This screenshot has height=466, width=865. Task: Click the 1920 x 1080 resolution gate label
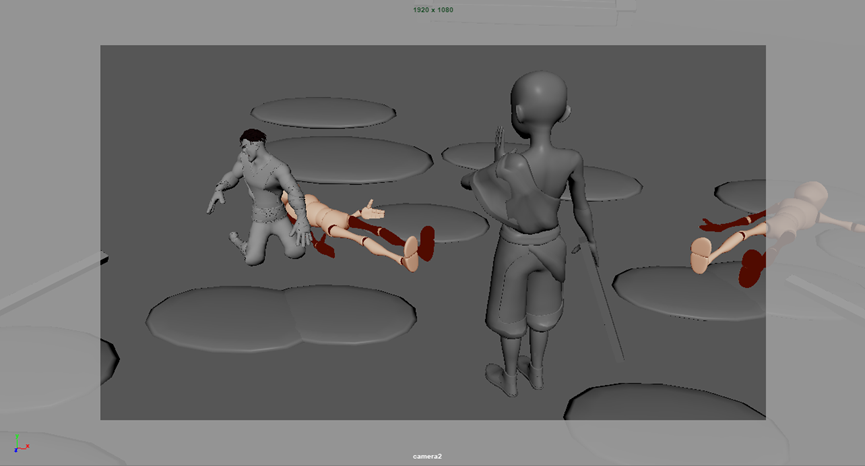click(x=433, y=9)
